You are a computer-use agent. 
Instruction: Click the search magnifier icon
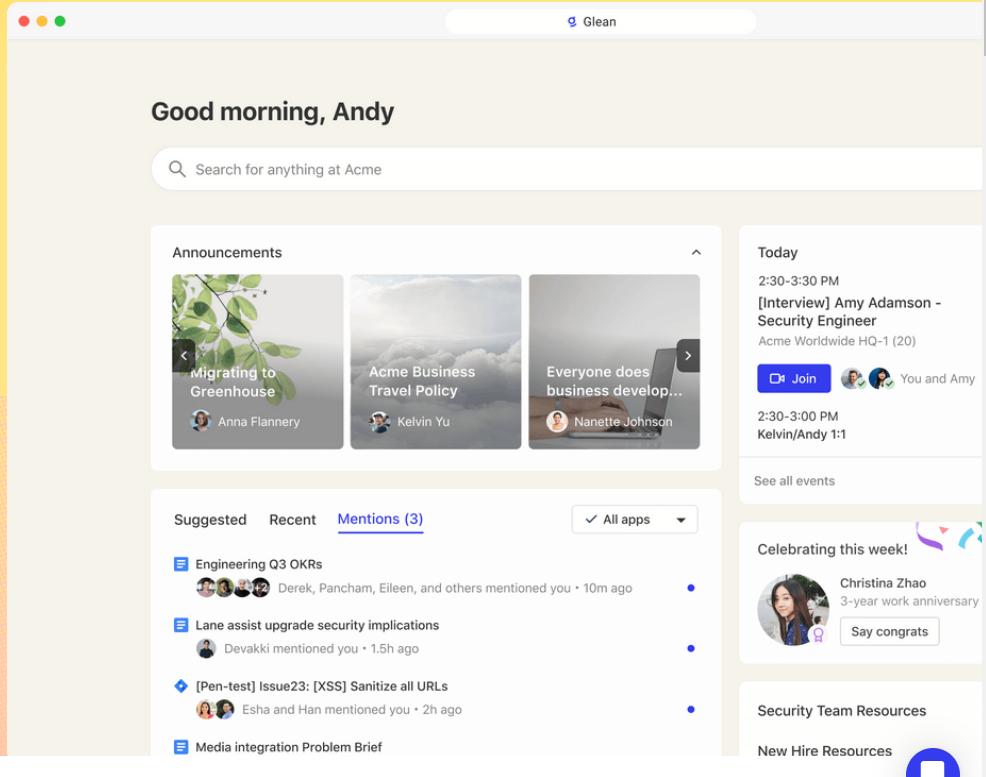(x=177, y=169)
